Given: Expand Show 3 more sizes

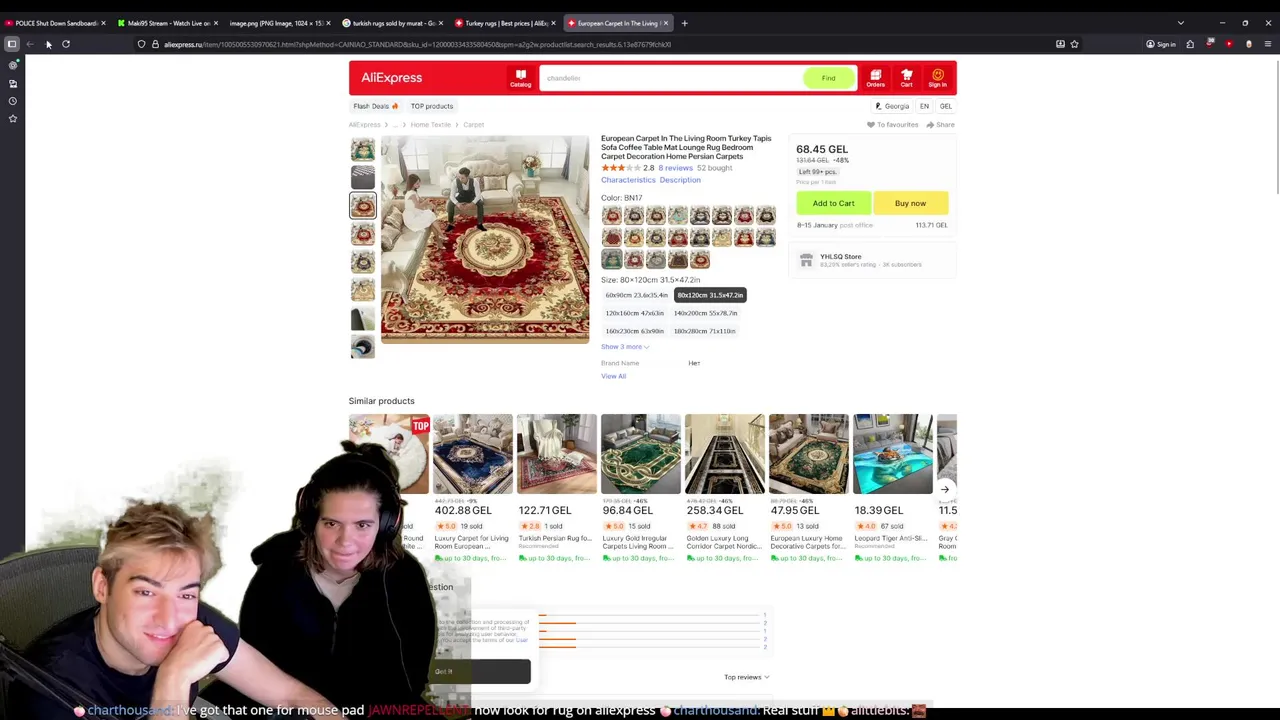Looking at the screenshot, I should [625, 347].
